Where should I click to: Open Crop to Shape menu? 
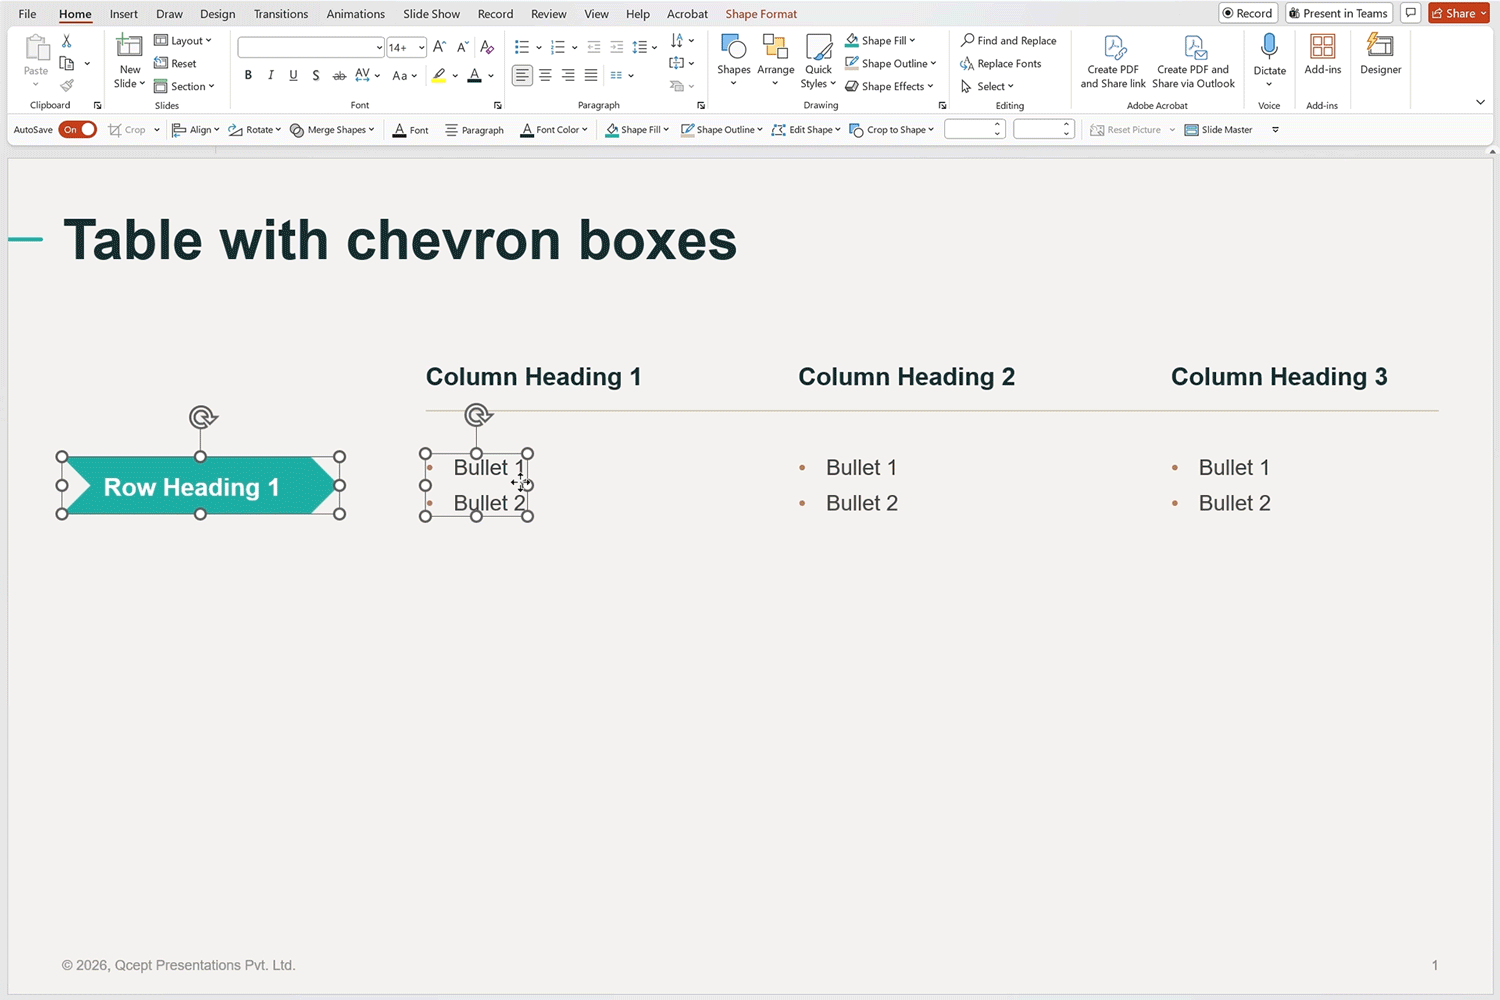(x=891, y=130)
